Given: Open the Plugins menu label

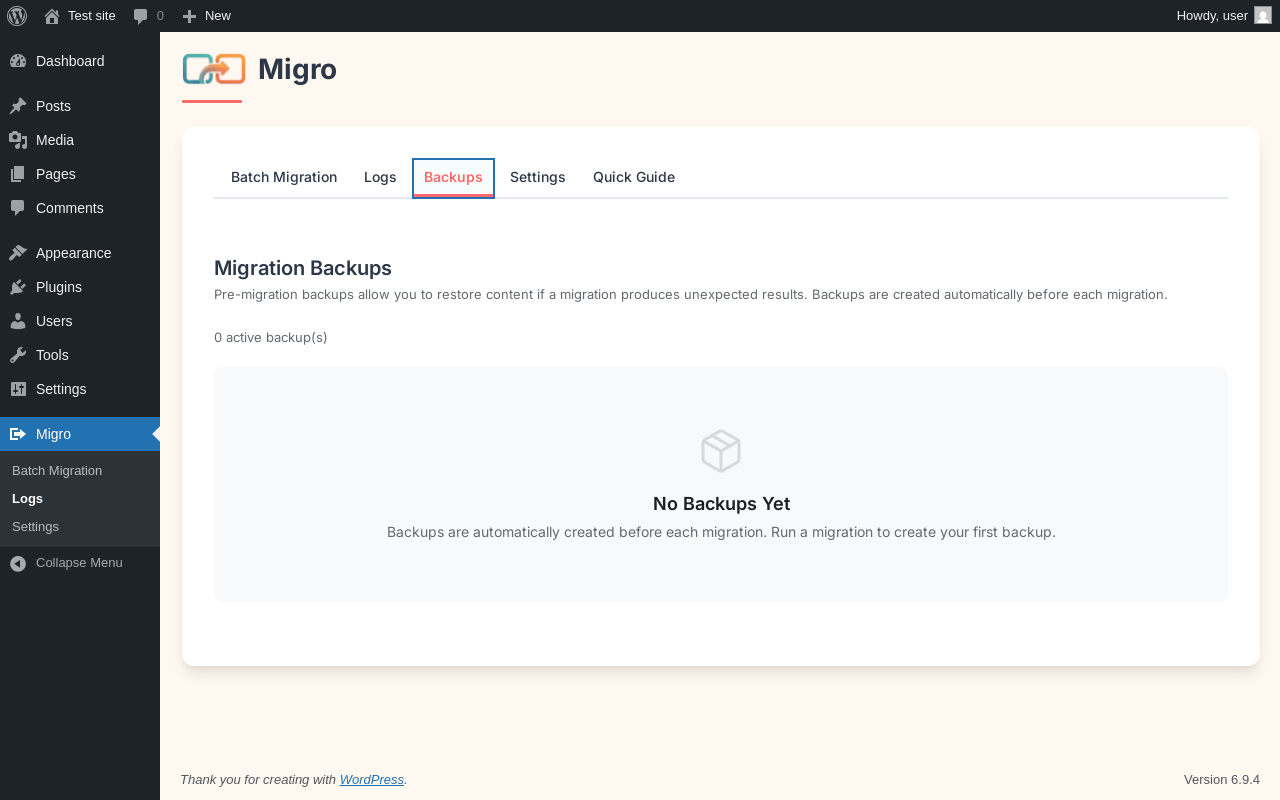Looking at the screenshot, I should pos(59,287).
